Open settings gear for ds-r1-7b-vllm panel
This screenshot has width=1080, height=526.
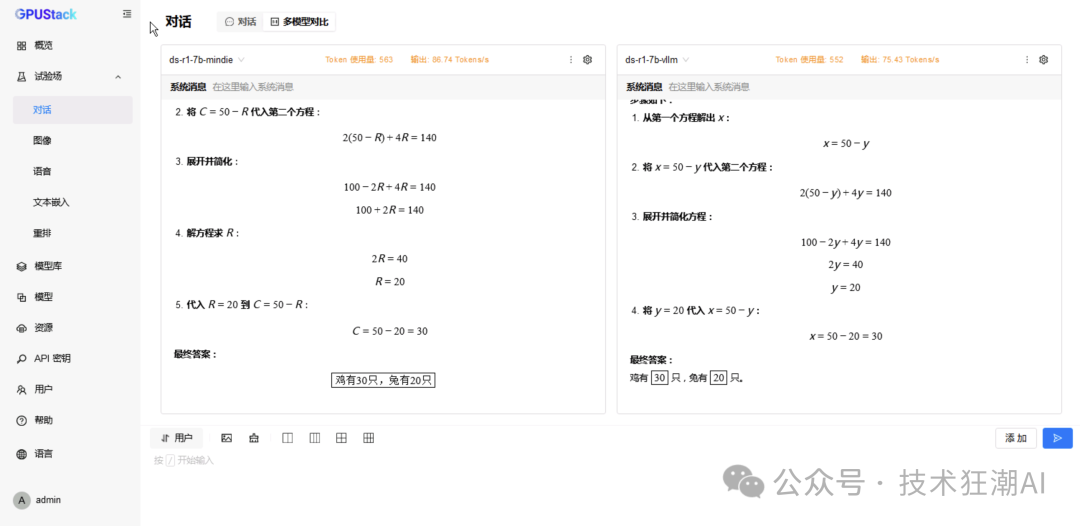1043,60
